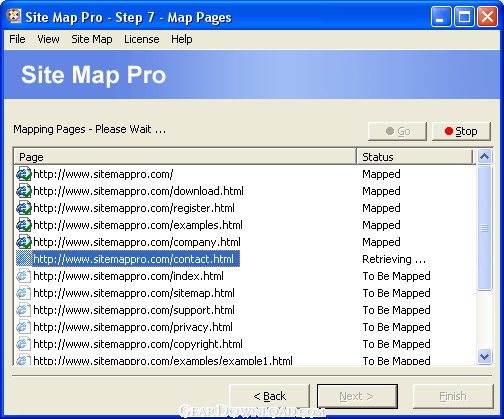Go back to the previous step
504x419 pixels.
tap(270, 396)
